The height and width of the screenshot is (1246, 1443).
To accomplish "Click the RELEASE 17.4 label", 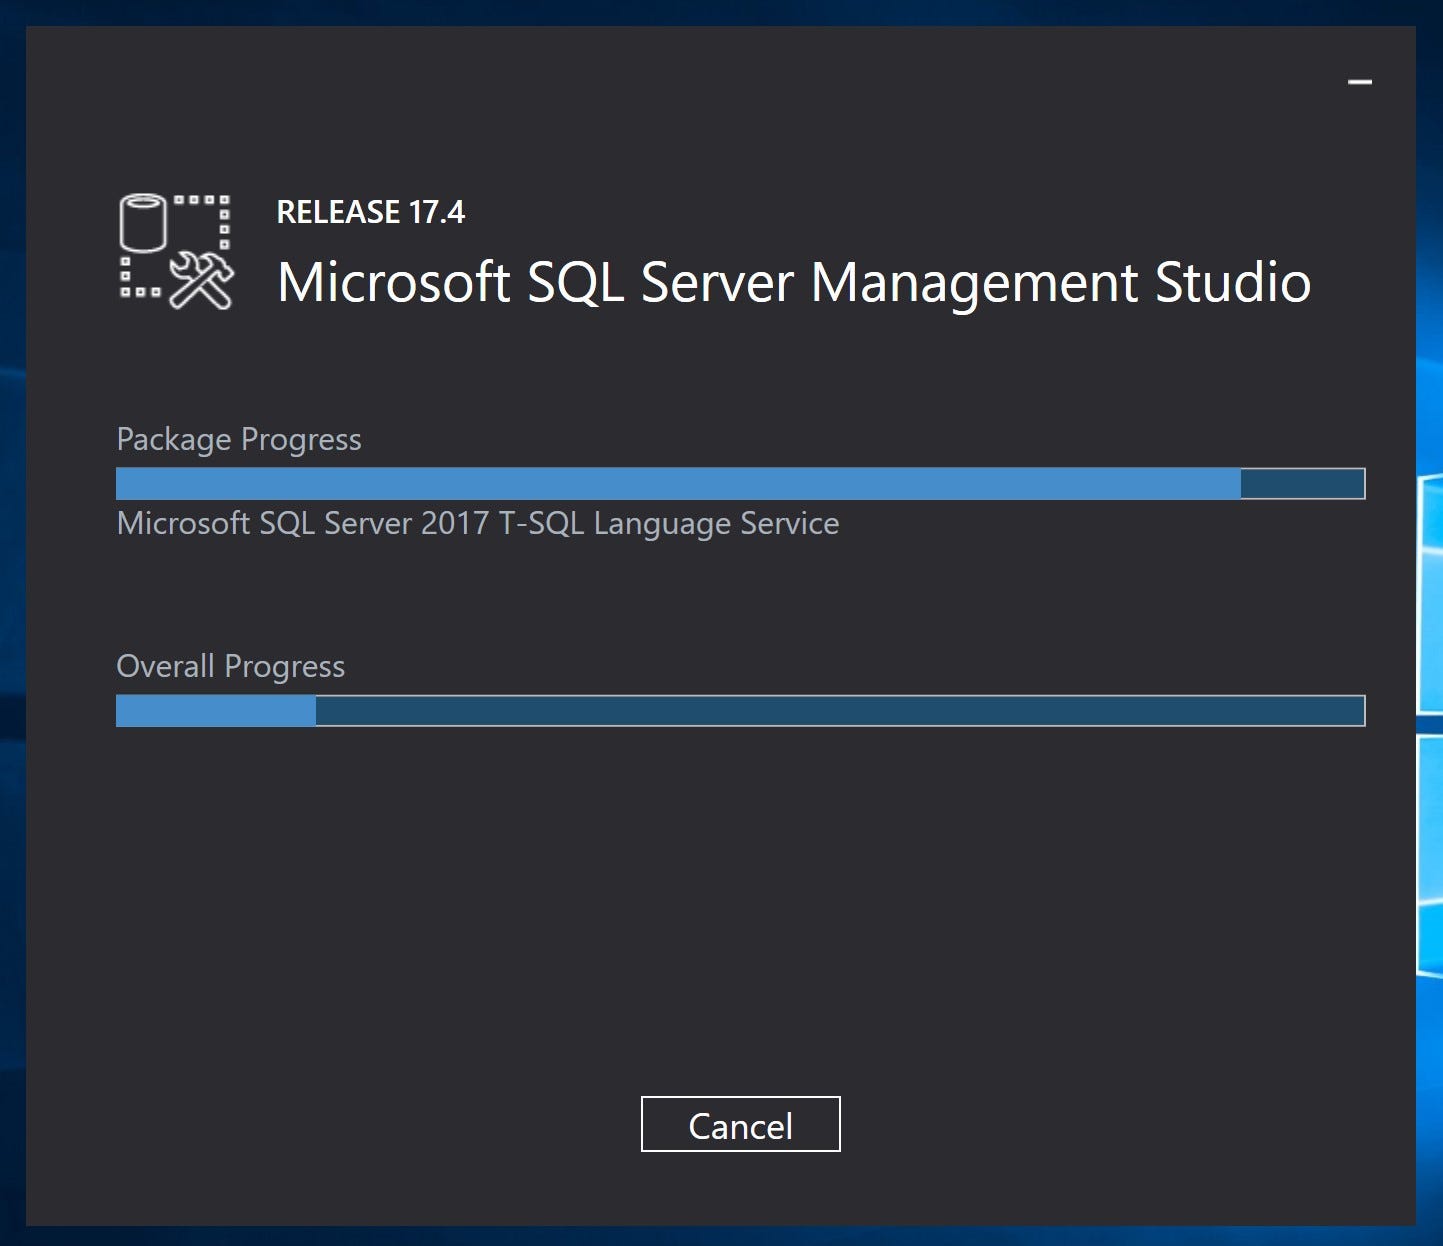I will pos(371,211).
